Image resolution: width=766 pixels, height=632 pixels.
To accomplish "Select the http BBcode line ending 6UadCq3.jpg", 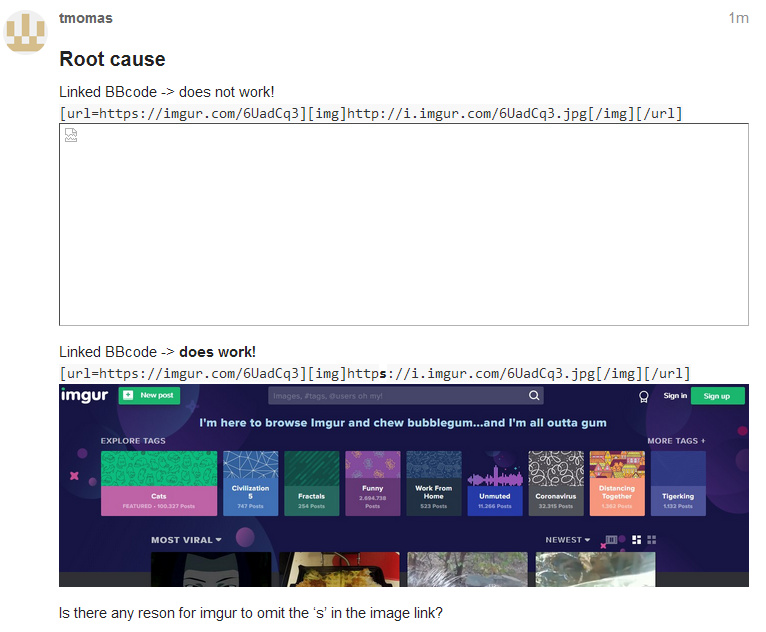I will coord(370,114).
